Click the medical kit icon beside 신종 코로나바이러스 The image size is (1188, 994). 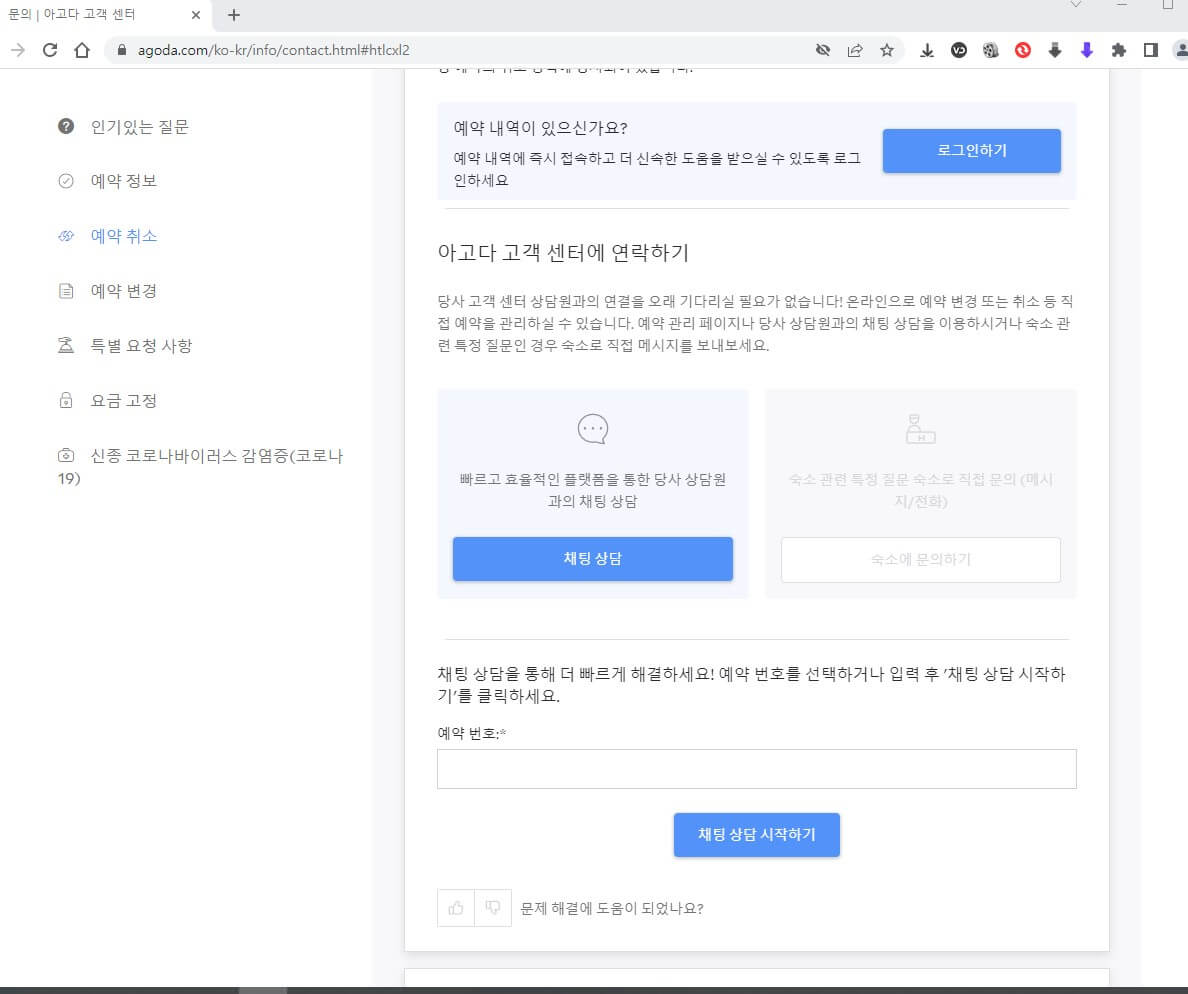(x=66, y=455)
